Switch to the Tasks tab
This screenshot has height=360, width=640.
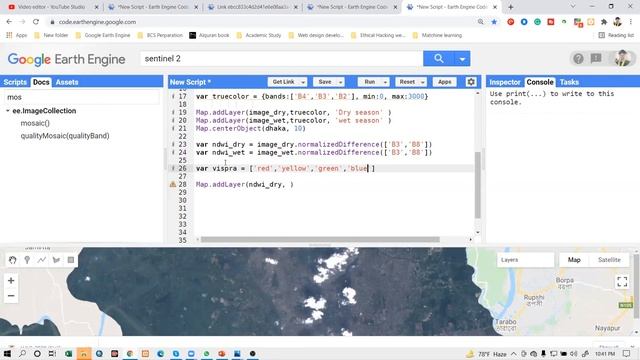(569, 82)
